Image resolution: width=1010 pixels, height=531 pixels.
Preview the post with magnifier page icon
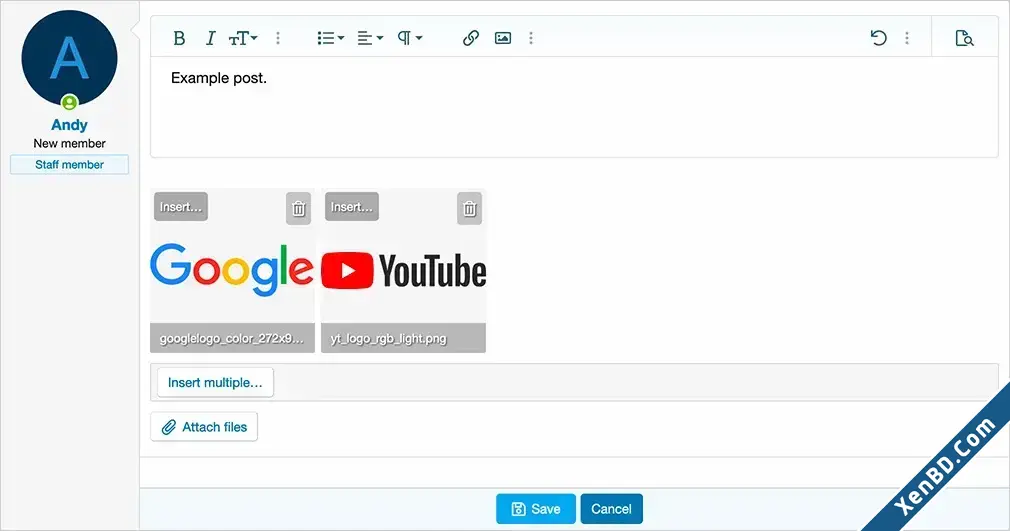[964, 38]
